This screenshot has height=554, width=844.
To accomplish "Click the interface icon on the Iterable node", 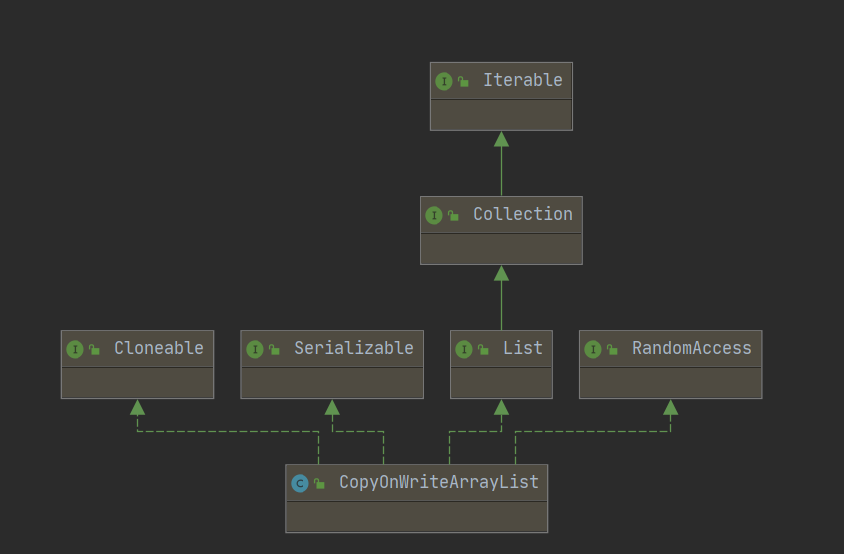I will tap(444, 81).
